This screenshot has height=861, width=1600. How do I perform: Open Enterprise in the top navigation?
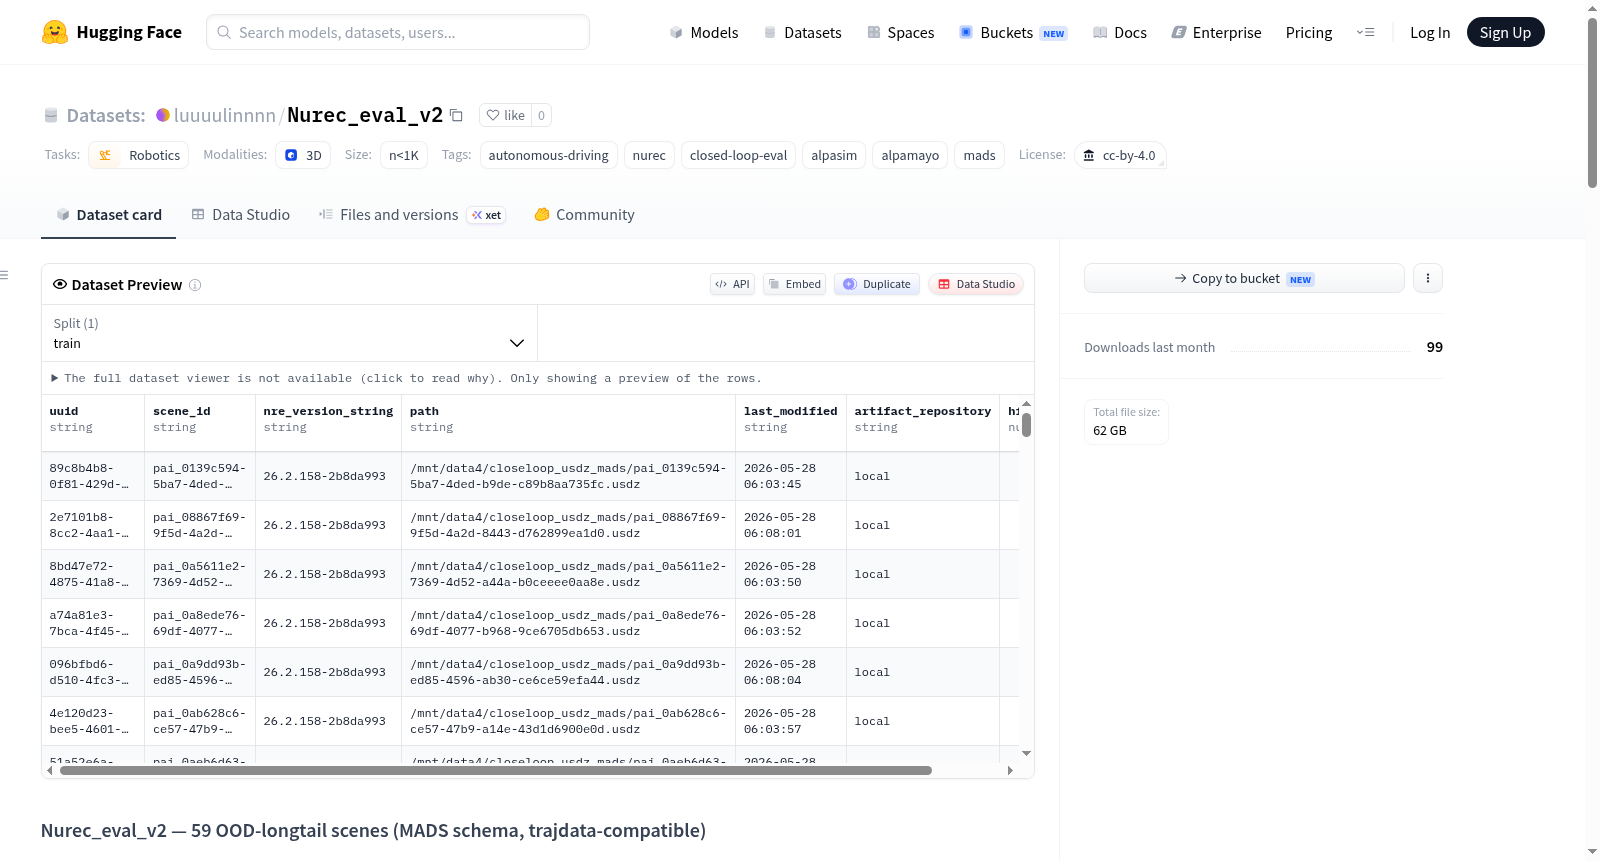point(1216,32)
